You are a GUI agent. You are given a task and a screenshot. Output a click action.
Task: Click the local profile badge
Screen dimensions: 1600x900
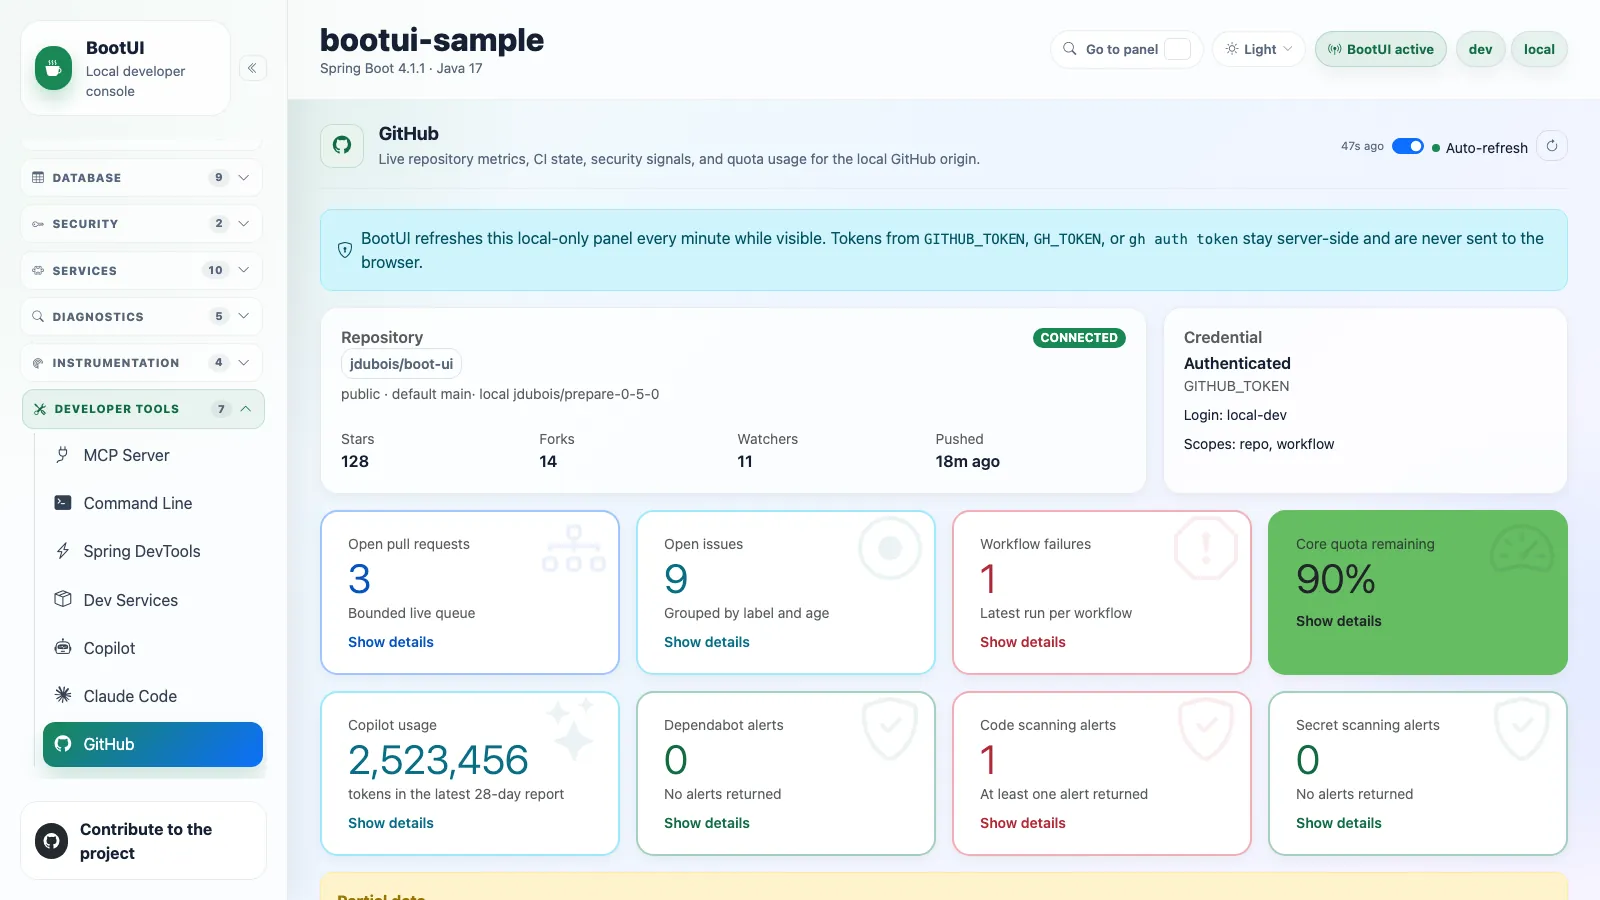pos(1539,49)
